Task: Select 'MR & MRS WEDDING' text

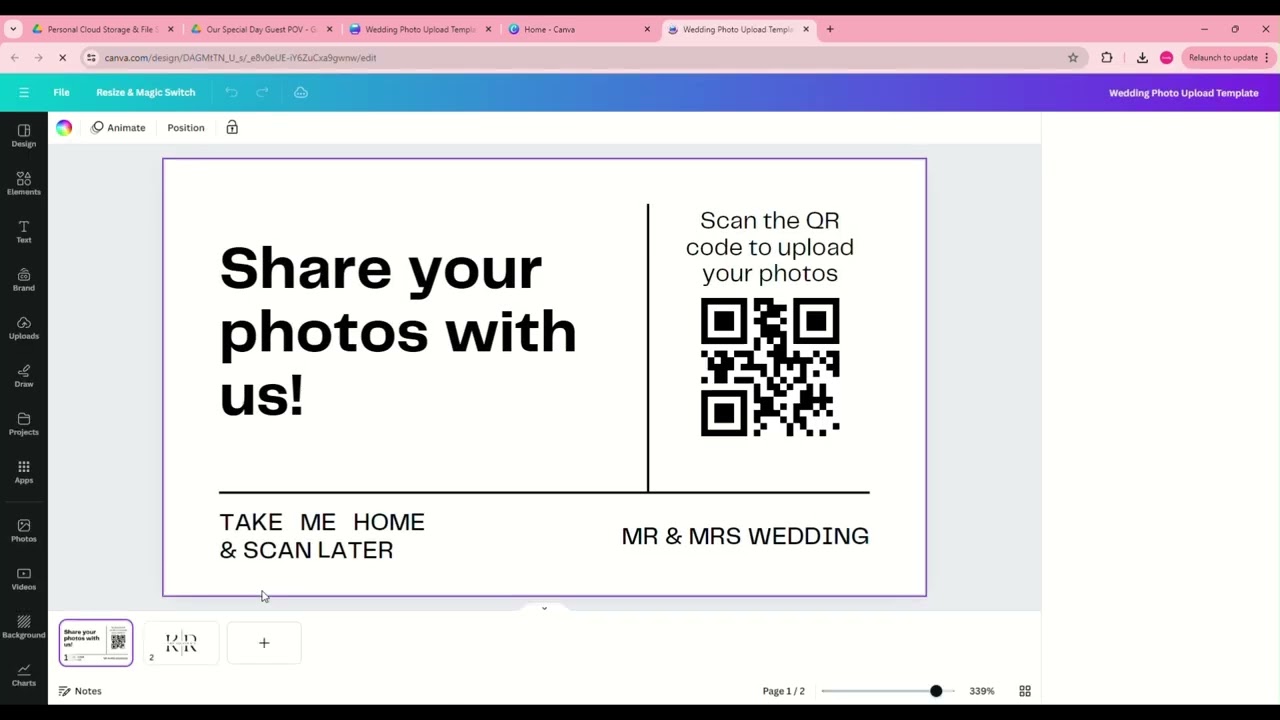Action: [745, 536]
